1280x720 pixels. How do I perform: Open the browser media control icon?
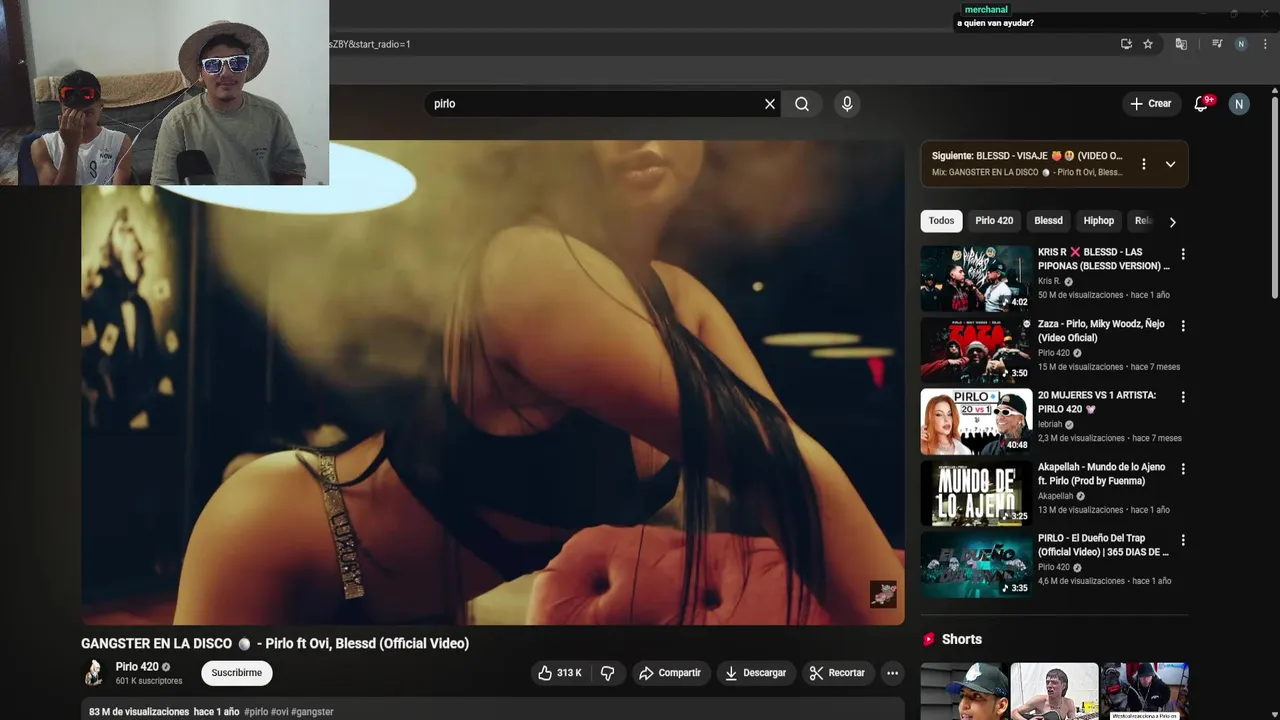[x=1217, y=44]
